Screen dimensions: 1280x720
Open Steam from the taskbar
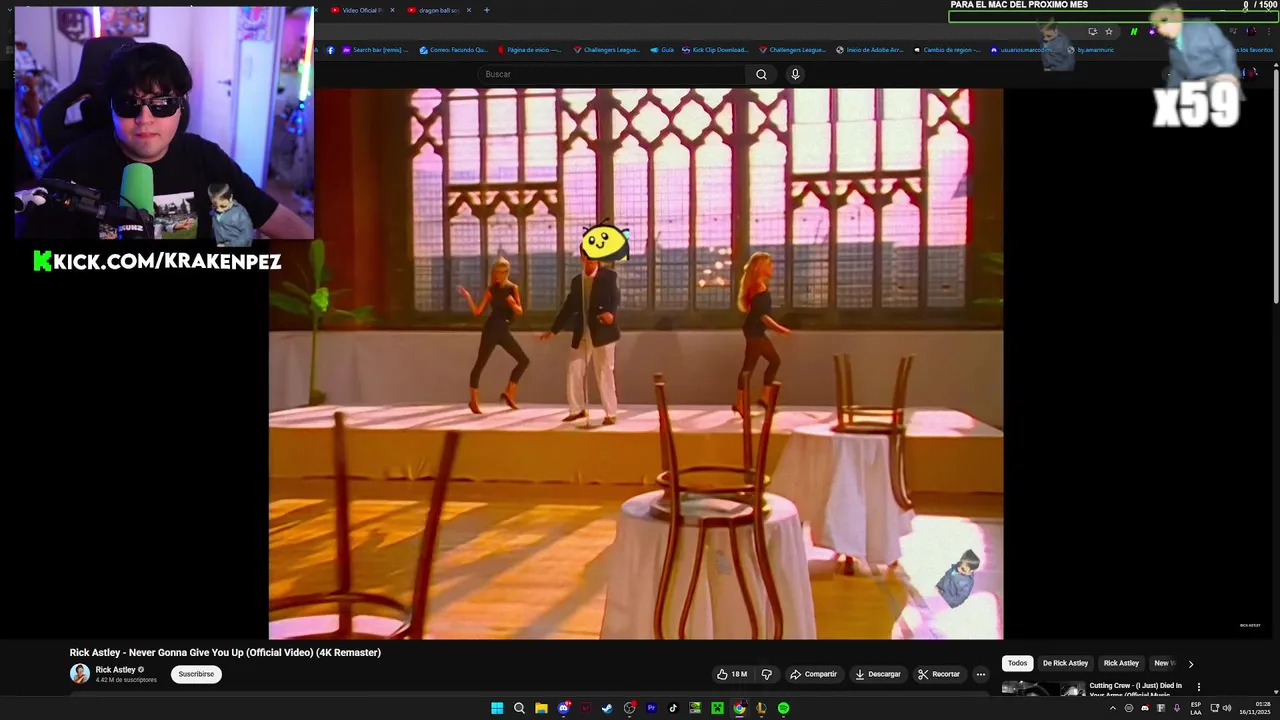pyautogui.click(x=607, y=708)
